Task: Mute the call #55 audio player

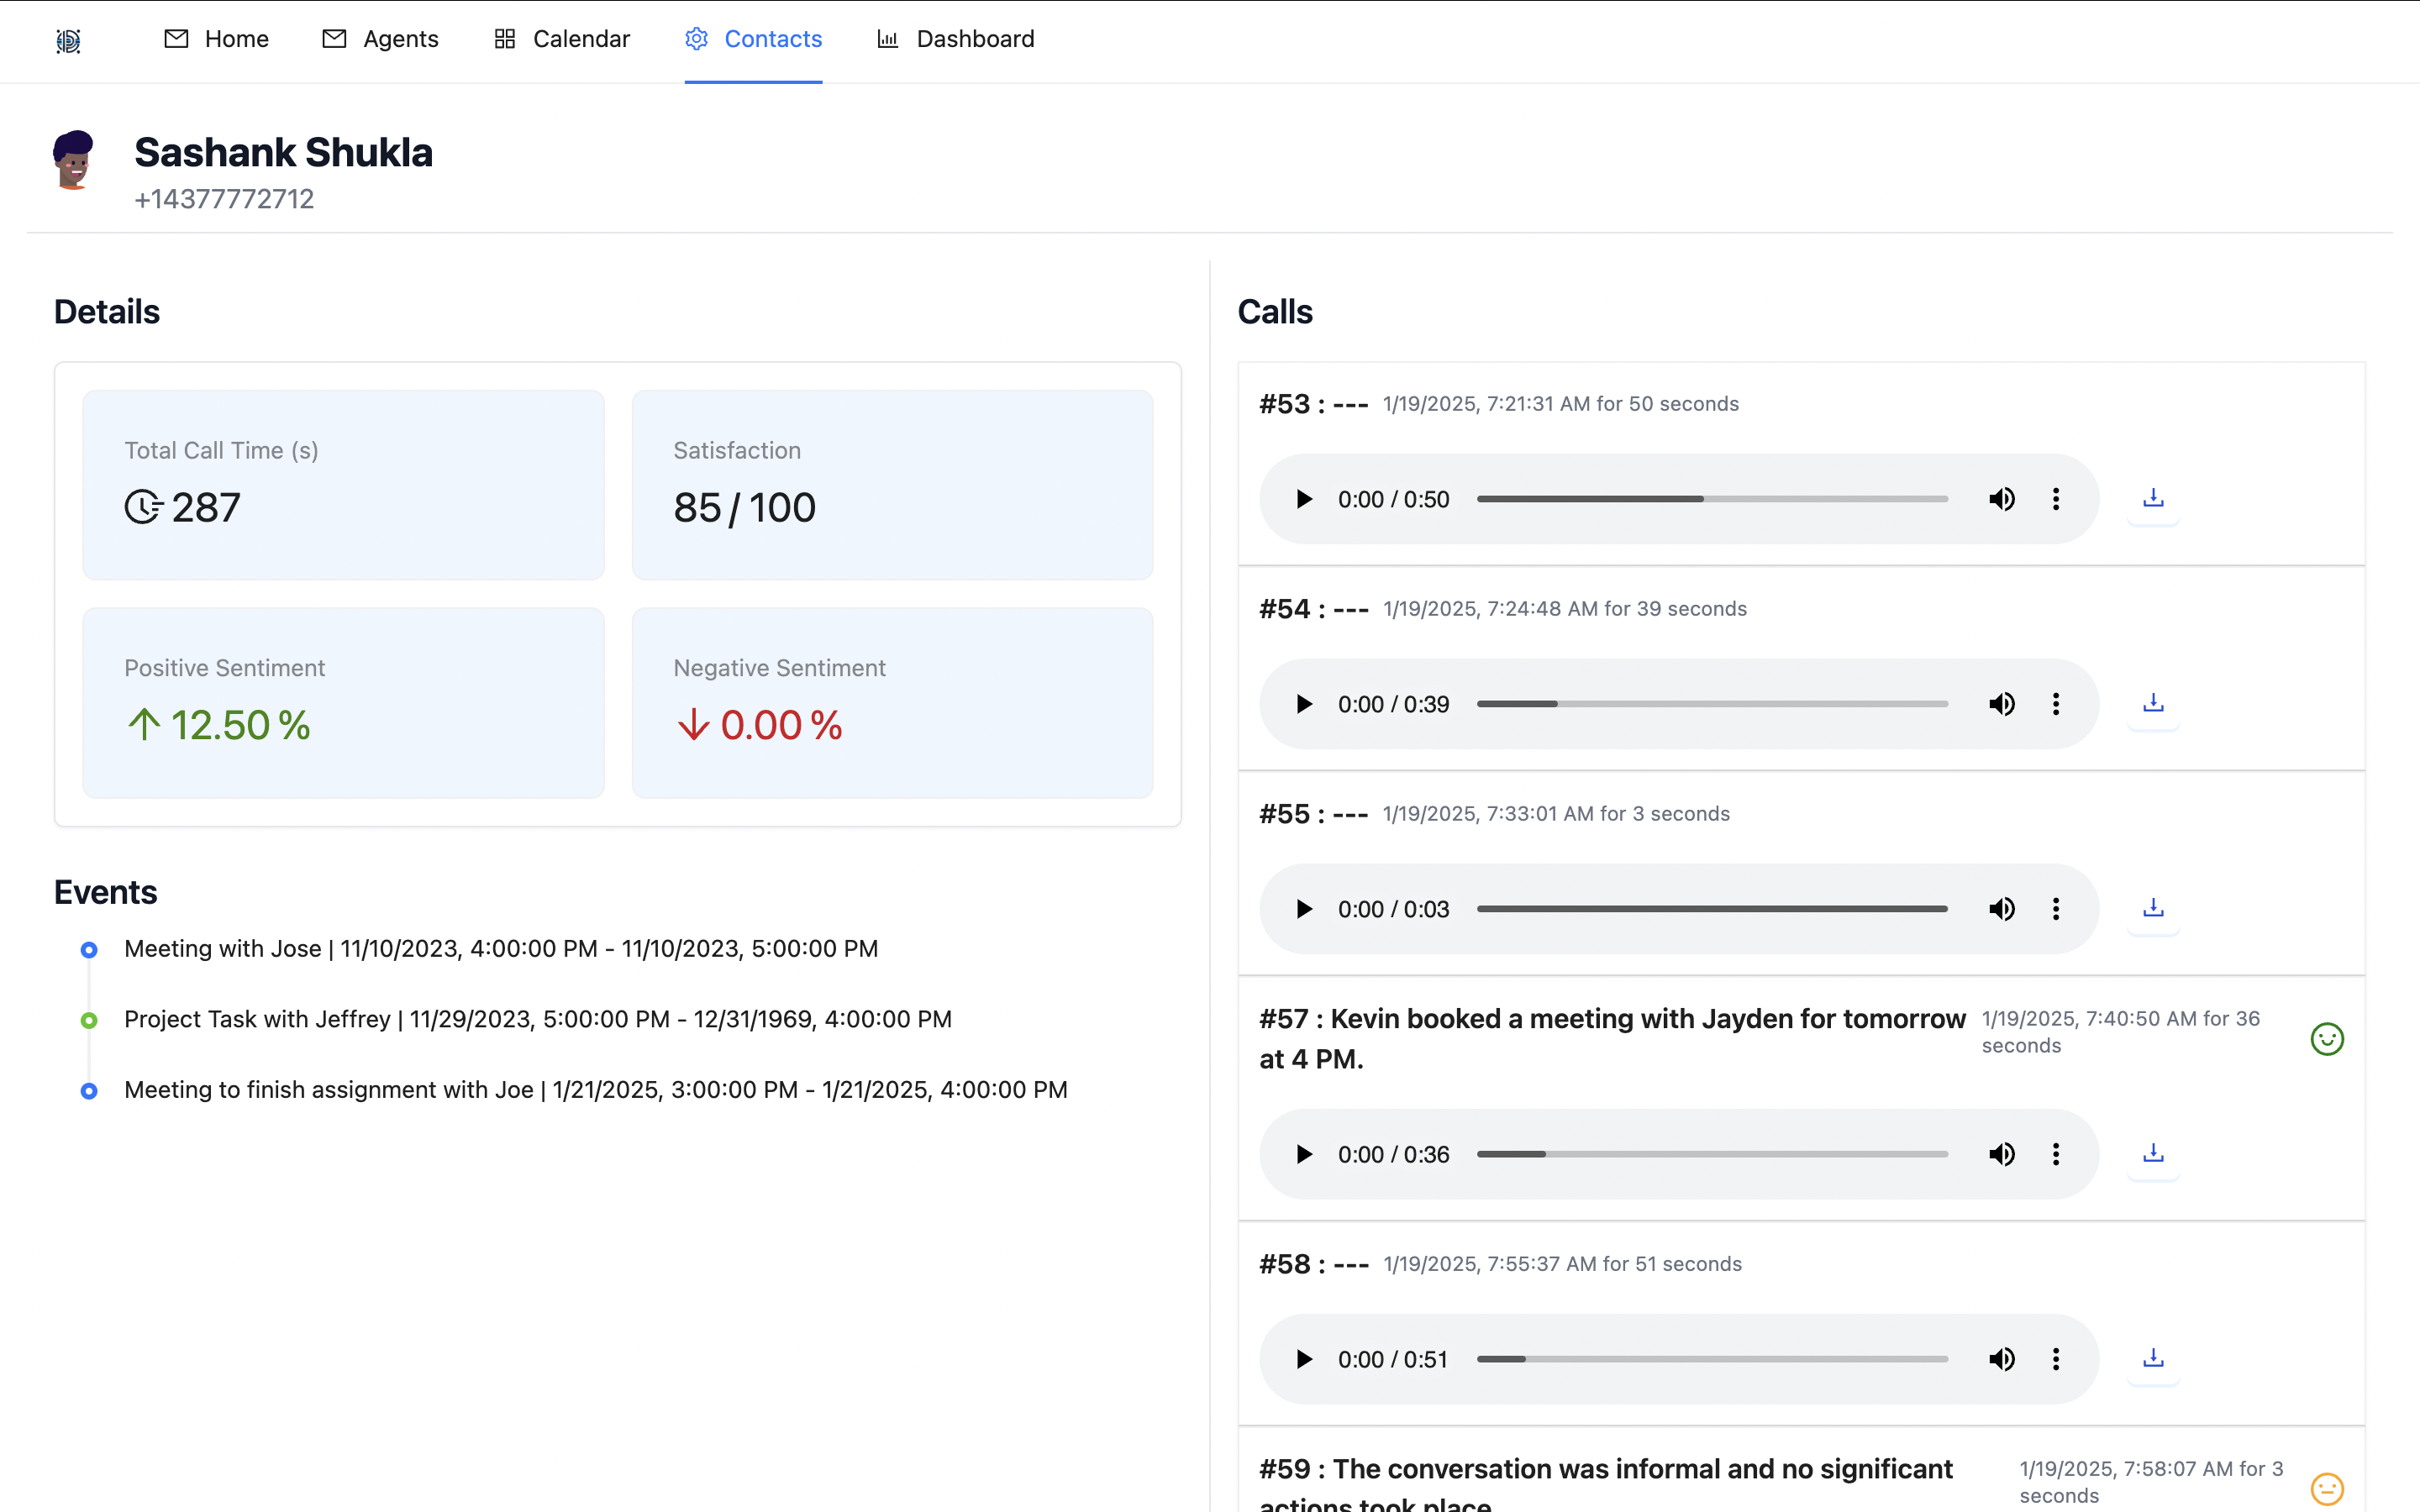Action: (2001, 909)
